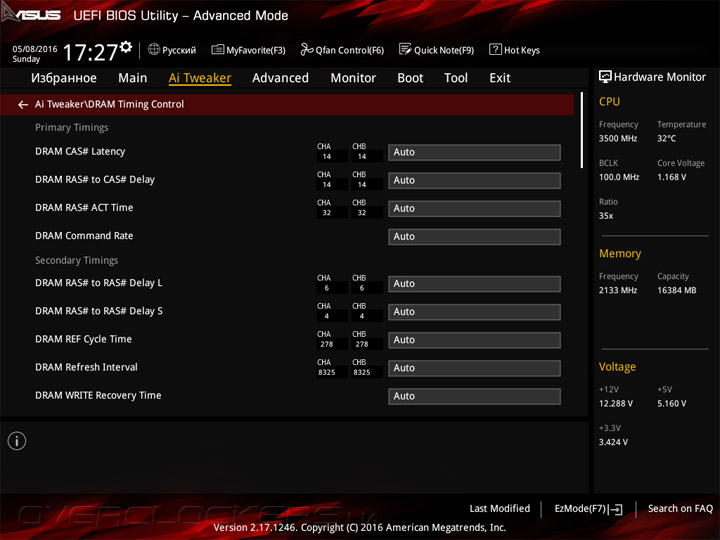This screenshot has width=720, height=540.
Task: Open DRAM Command Rate Auto dropdown
Action: click(474, 236)
